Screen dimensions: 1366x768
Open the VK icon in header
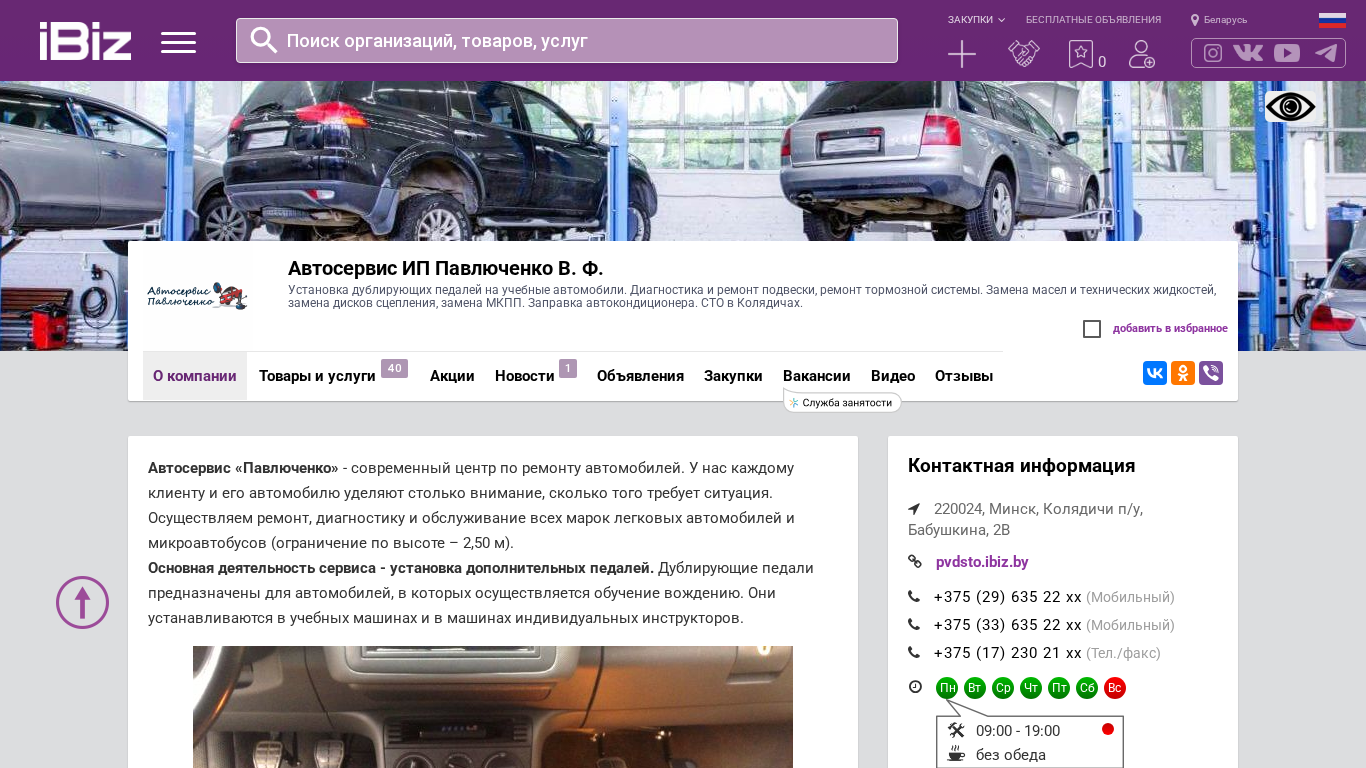click(1248, 53)
